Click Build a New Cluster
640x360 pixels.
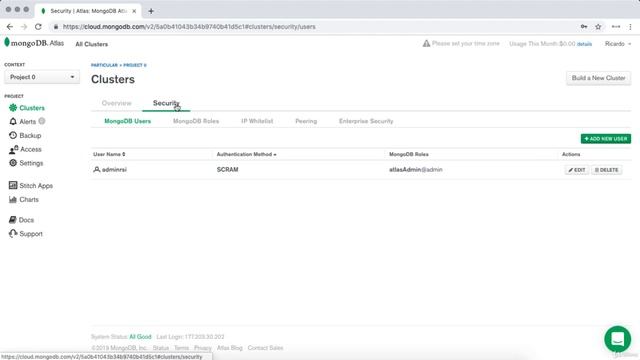tap(598, 78)
